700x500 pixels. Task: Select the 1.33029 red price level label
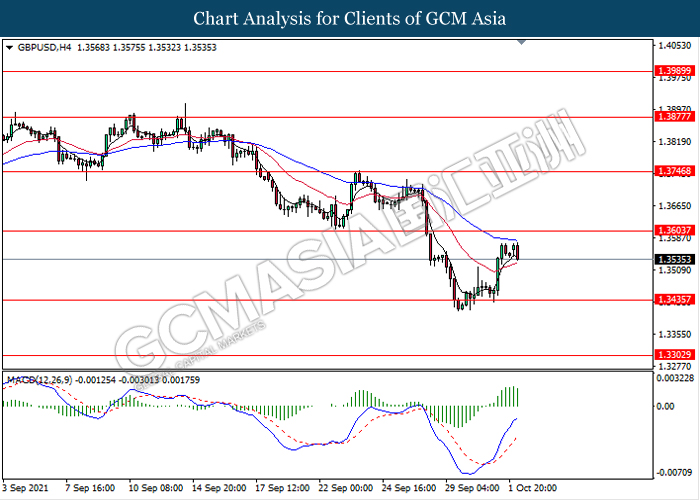(x=675, y=355)
